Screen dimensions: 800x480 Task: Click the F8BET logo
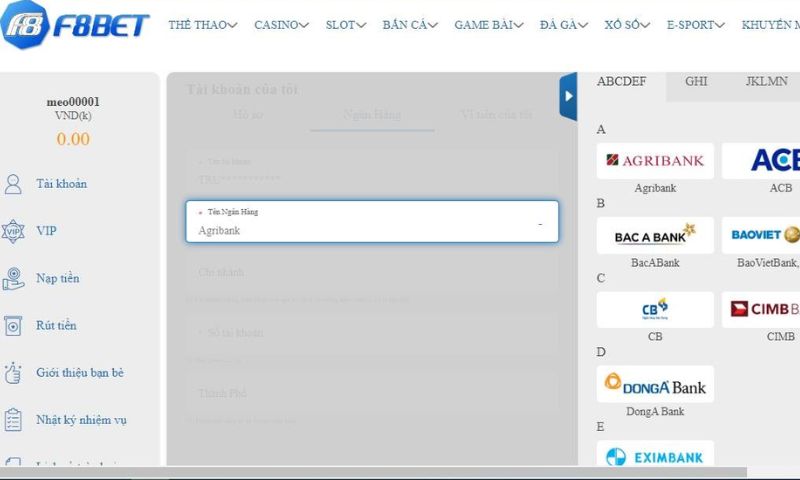75,25
